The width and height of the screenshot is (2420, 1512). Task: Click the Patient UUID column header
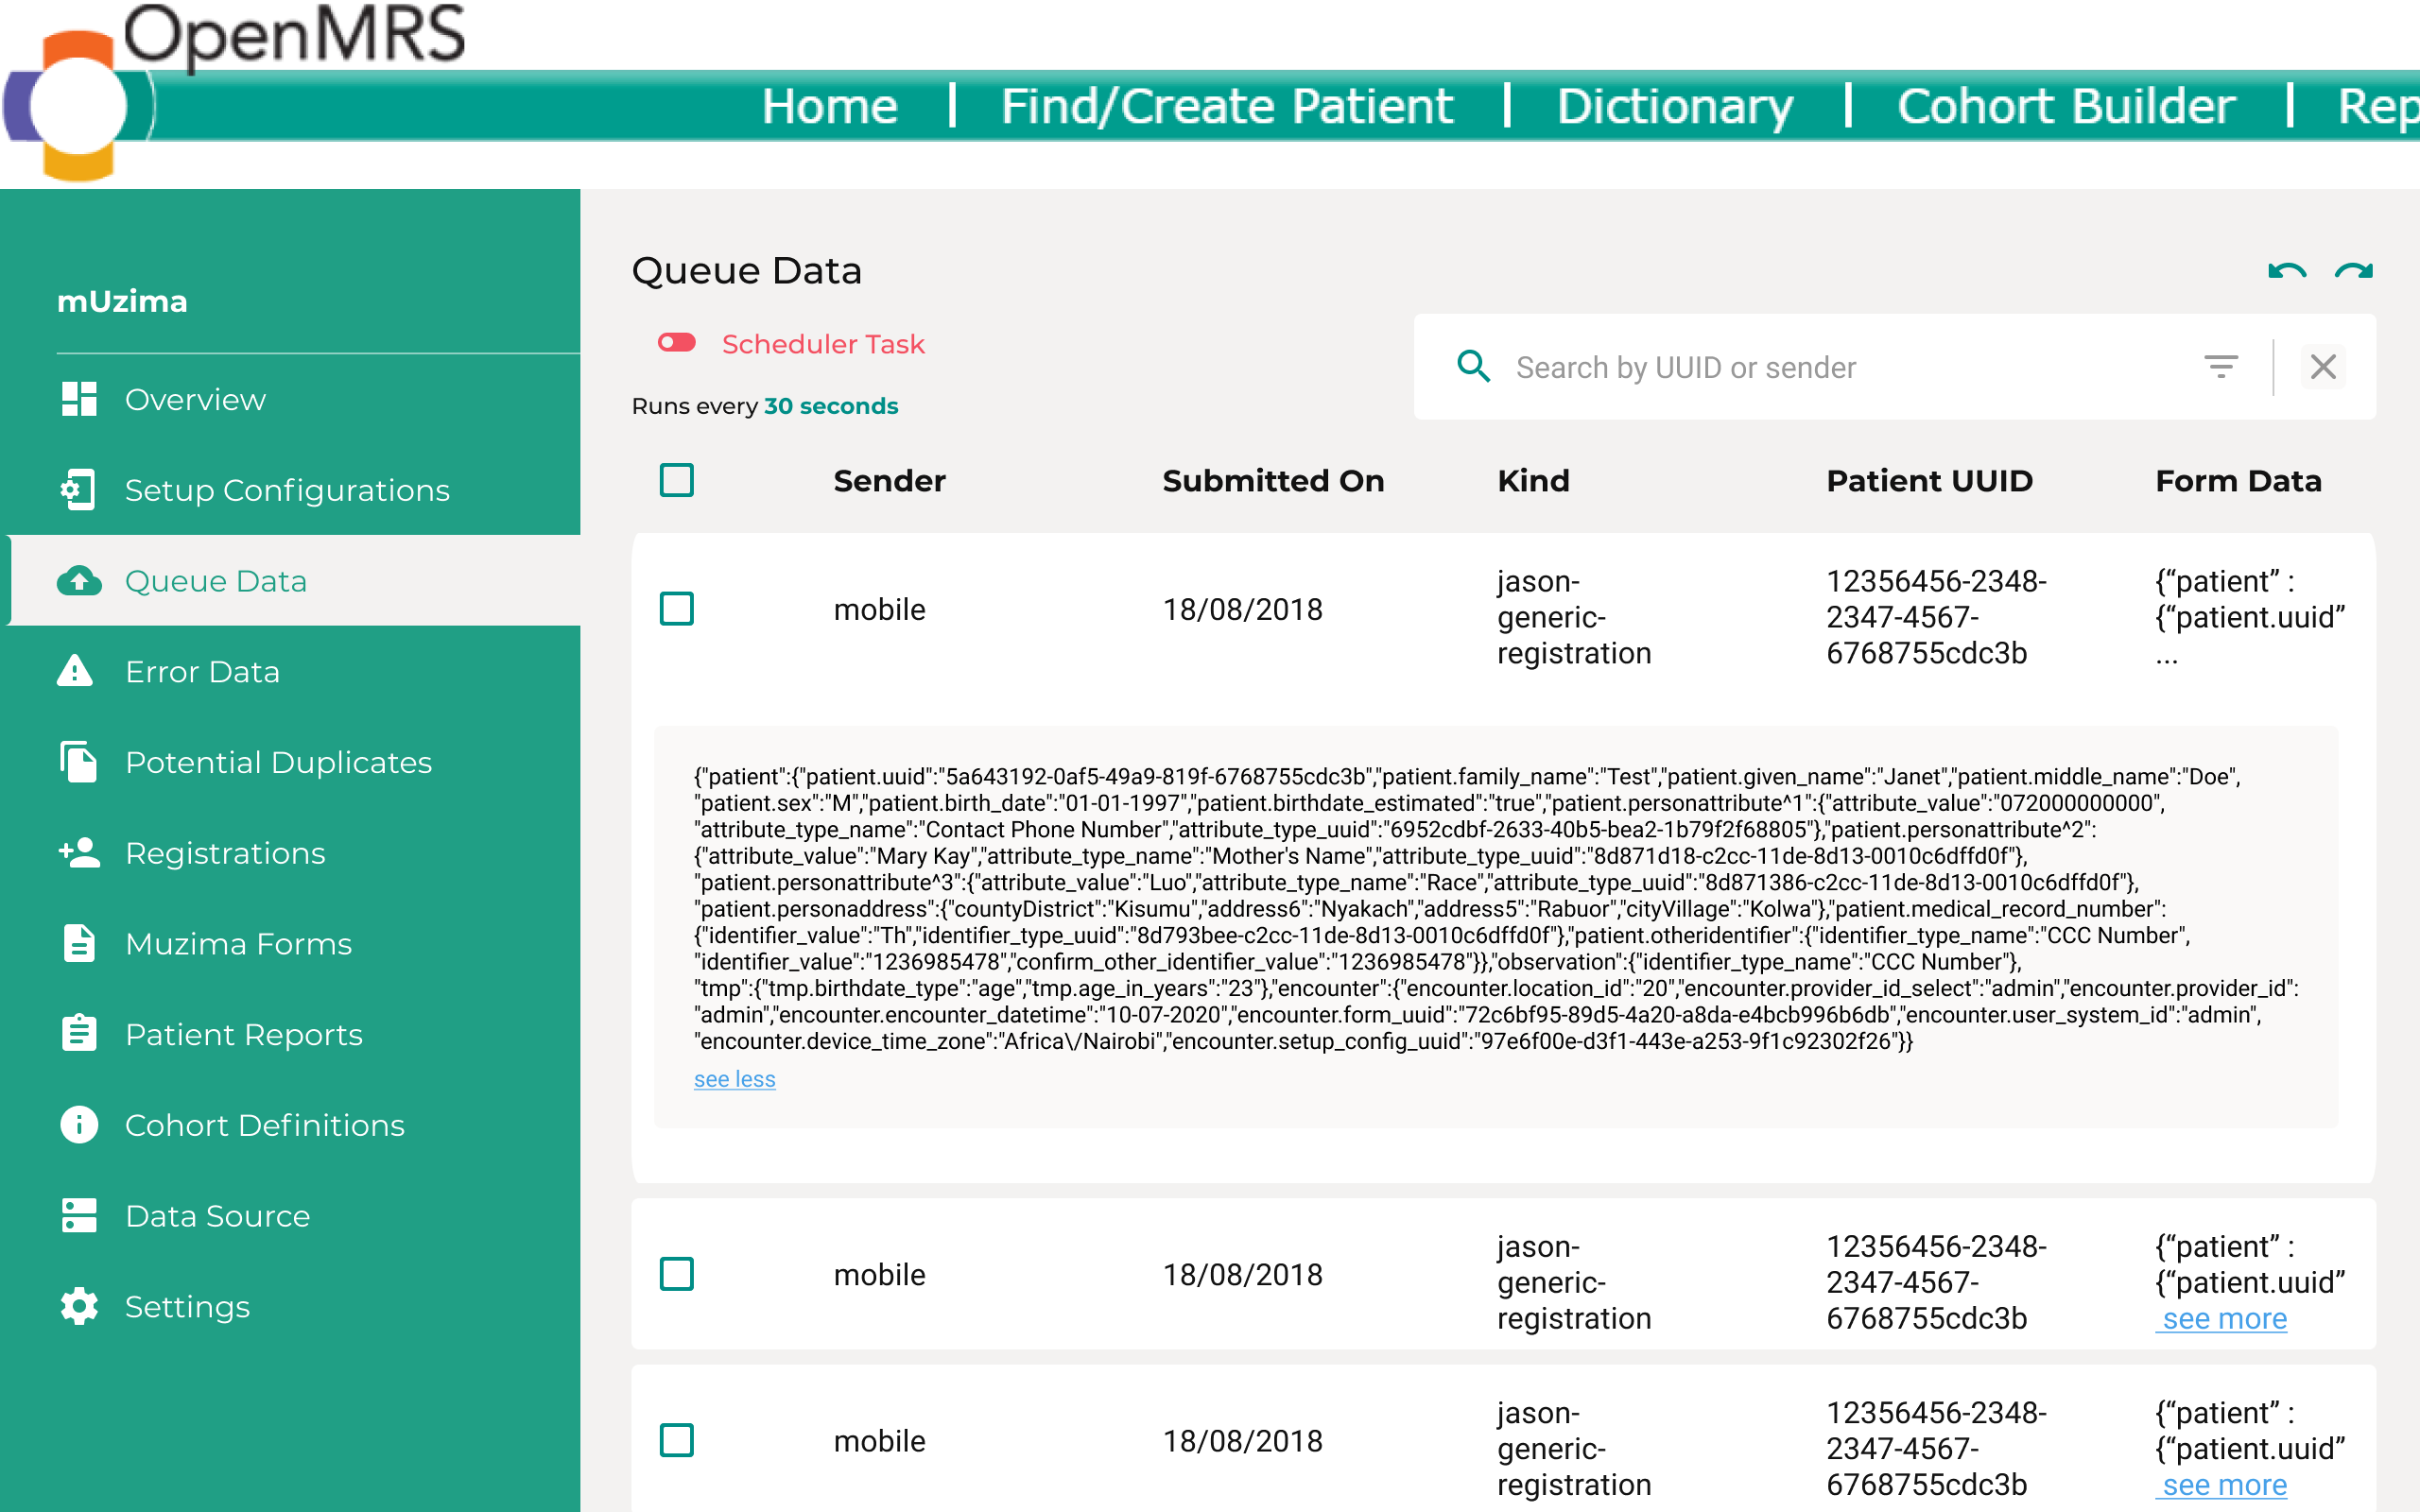1929,480
